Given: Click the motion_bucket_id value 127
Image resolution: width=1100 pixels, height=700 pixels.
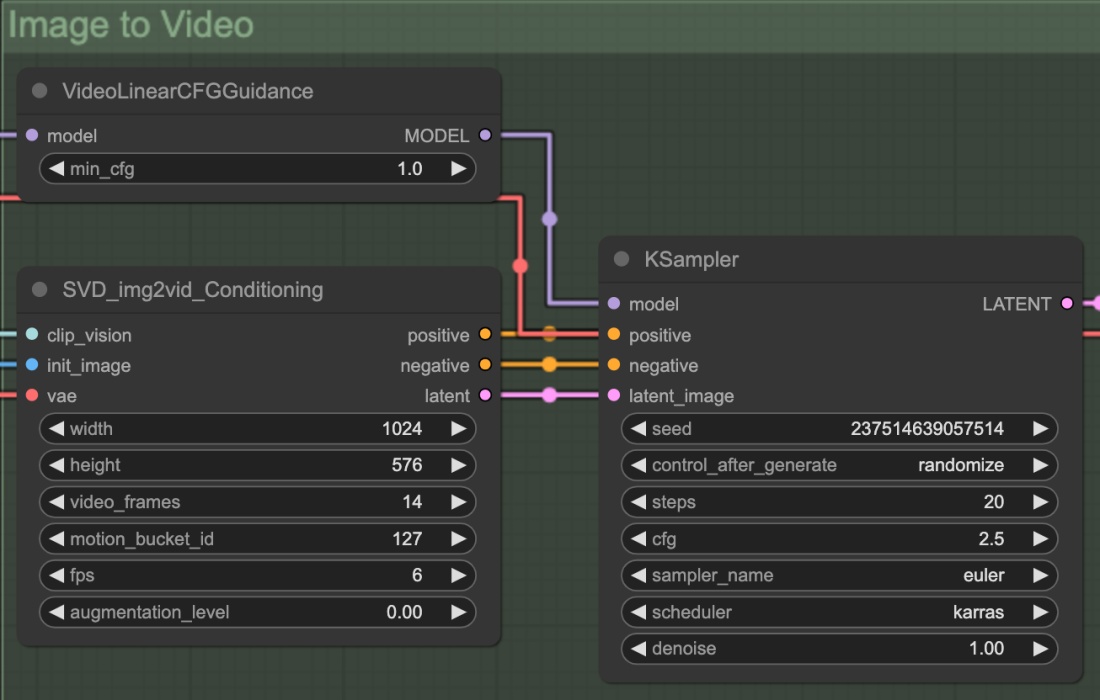Looking at the screenshot, I should click(407, 539).
